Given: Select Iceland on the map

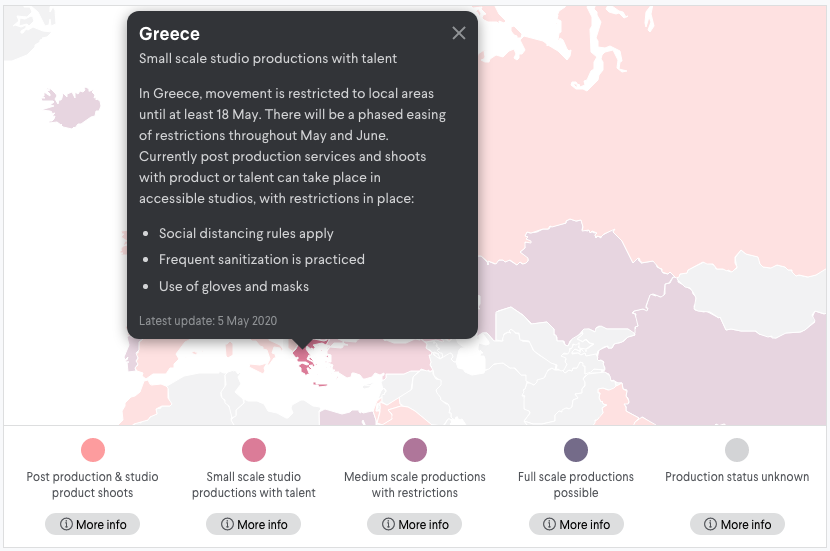Looking at the screenshot, I should coord(71,108).
